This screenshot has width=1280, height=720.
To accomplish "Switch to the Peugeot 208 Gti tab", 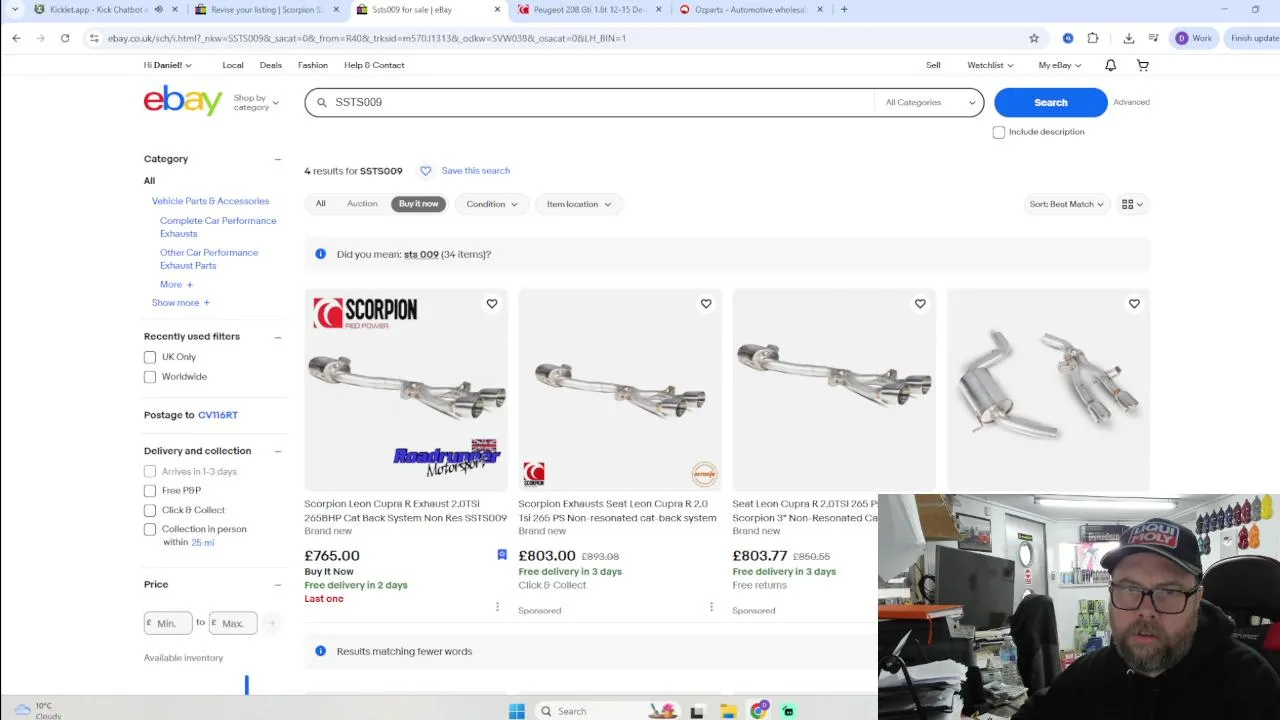I will click(x=590, y=10).
